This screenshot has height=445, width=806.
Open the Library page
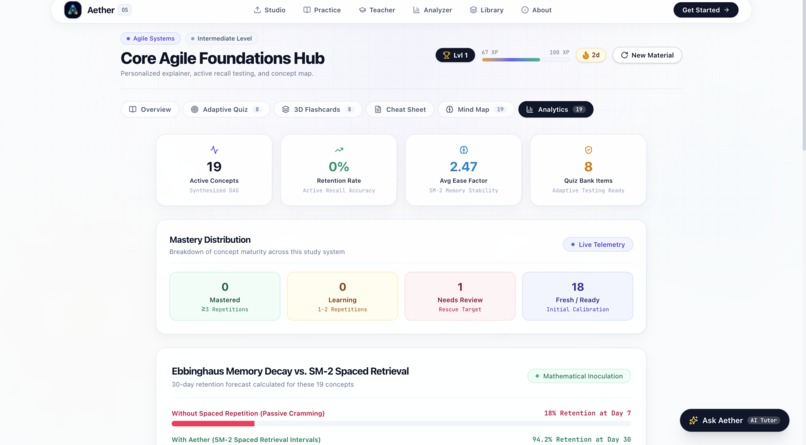[487, 10]
